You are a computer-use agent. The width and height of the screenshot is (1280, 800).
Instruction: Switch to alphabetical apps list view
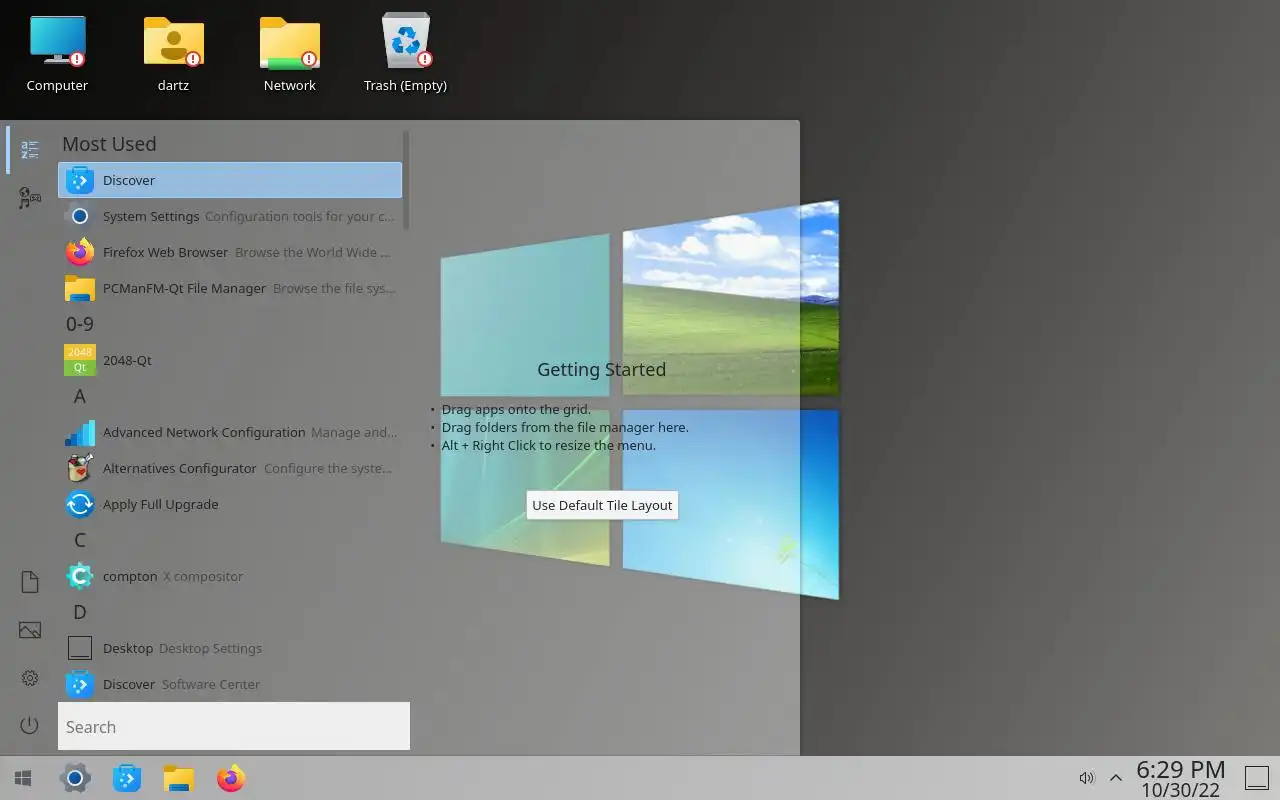(30, 150)
